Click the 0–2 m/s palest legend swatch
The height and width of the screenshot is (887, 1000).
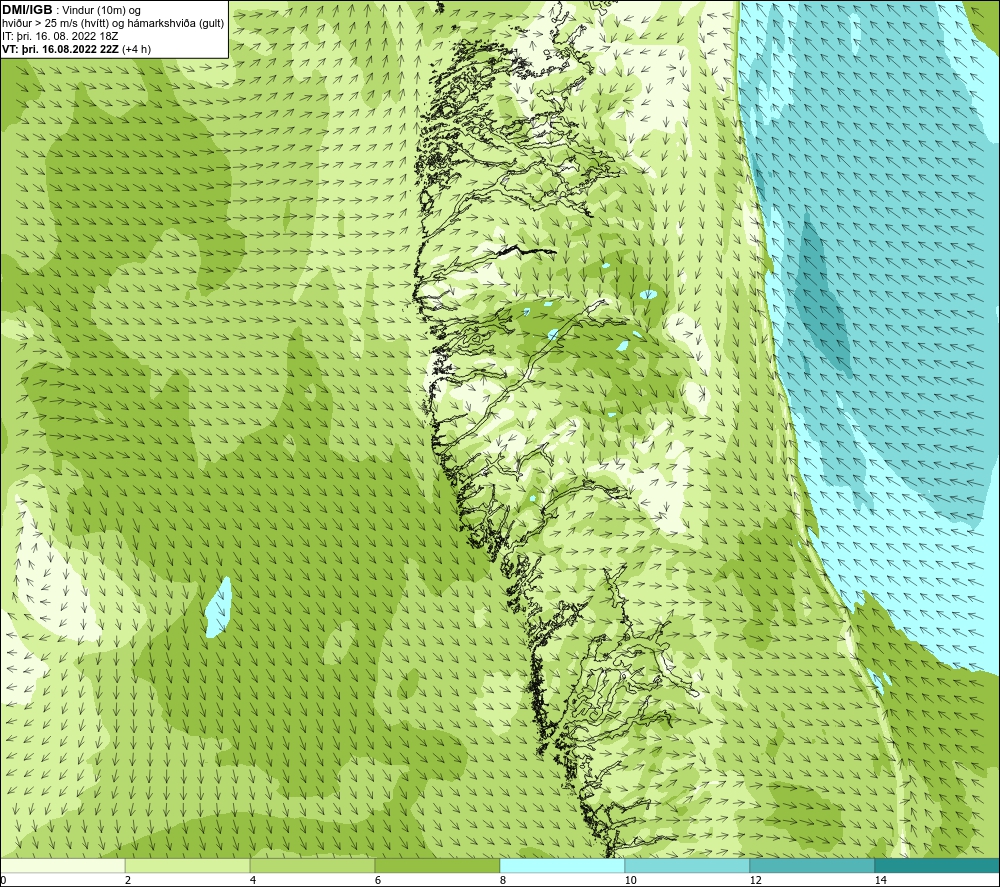tap(62, 865)
